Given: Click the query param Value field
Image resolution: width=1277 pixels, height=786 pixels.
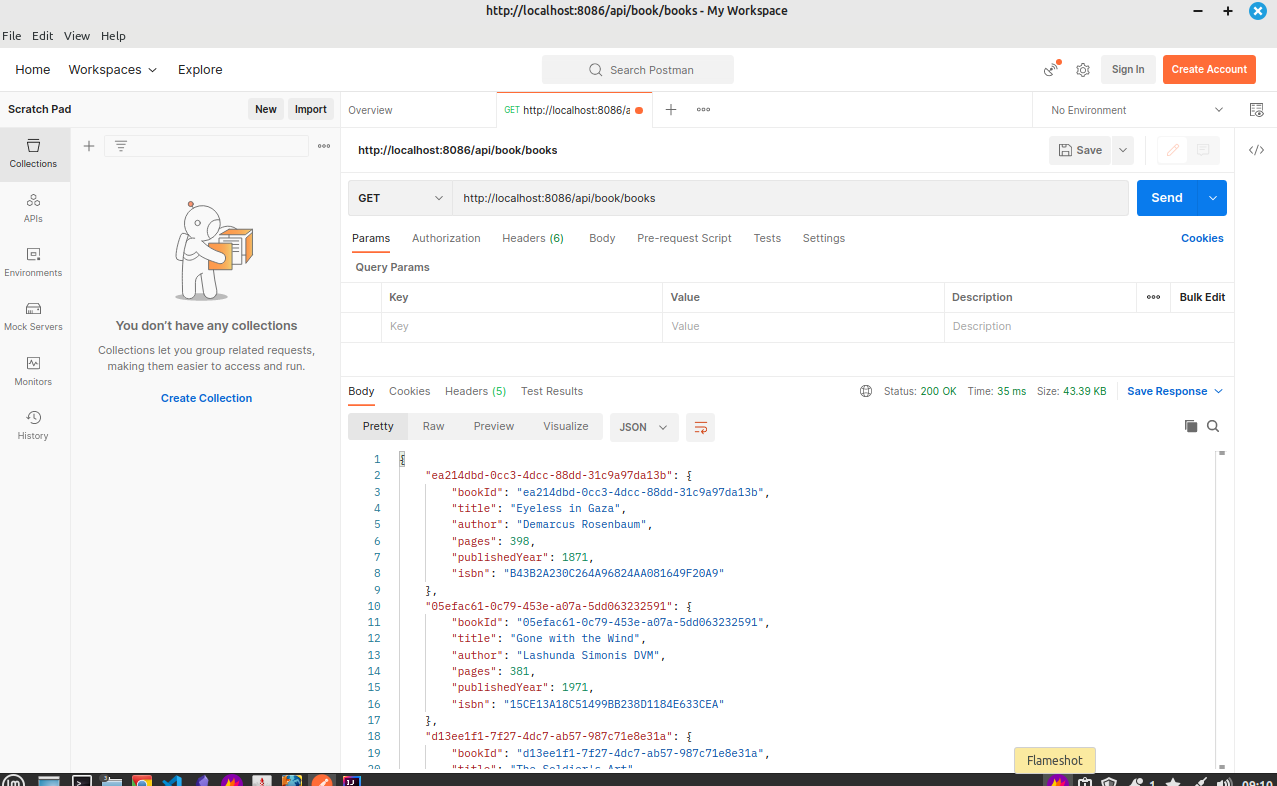Looking at the screenshot, I should (x=804, y=326).
